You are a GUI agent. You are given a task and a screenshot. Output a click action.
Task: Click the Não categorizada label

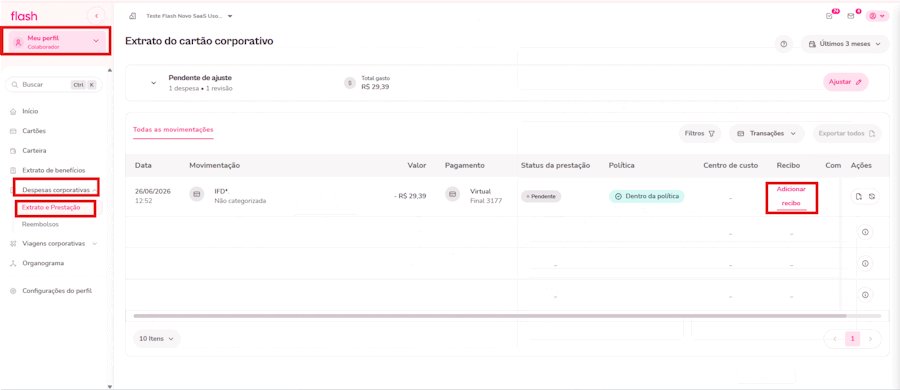click(240, 201)
